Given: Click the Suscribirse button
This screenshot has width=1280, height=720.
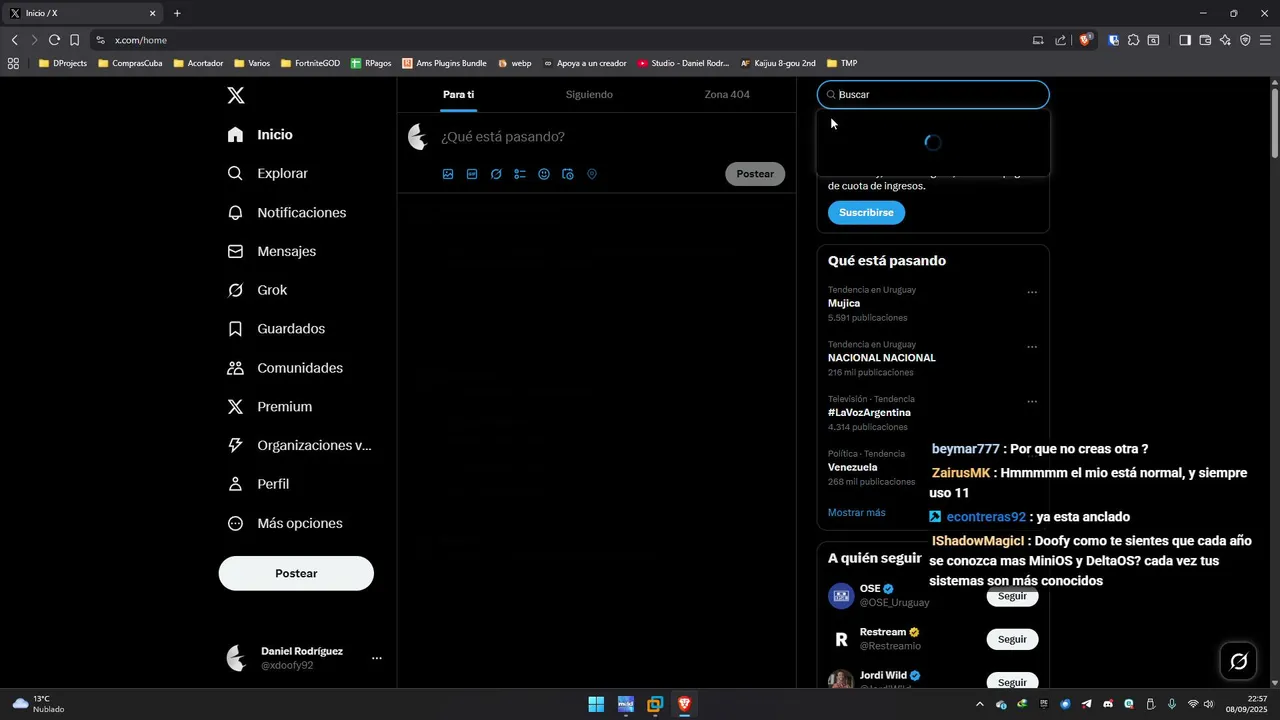Looking at the screenshot, I should [866, 212].
